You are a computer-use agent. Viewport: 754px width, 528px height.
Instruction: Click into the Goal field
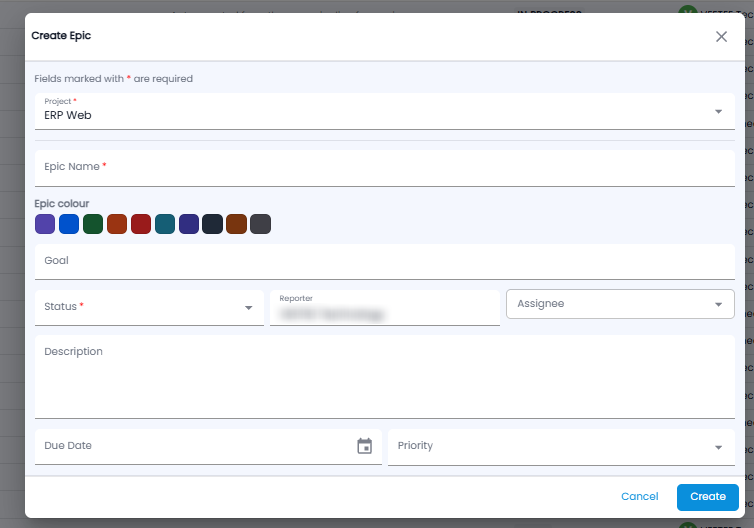385,262
